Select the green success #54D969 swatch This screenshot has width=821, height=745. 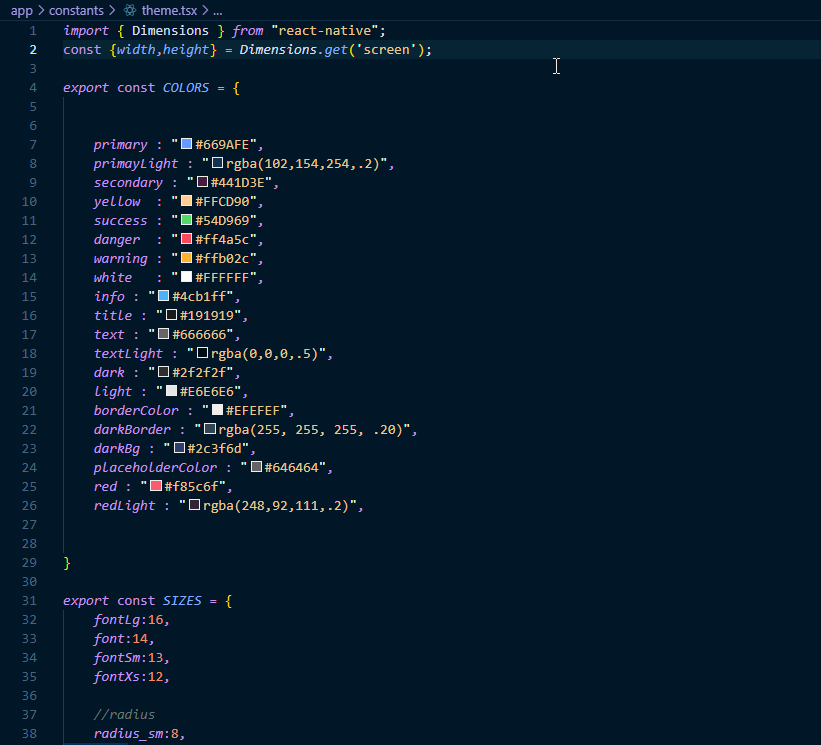point(186,221)
